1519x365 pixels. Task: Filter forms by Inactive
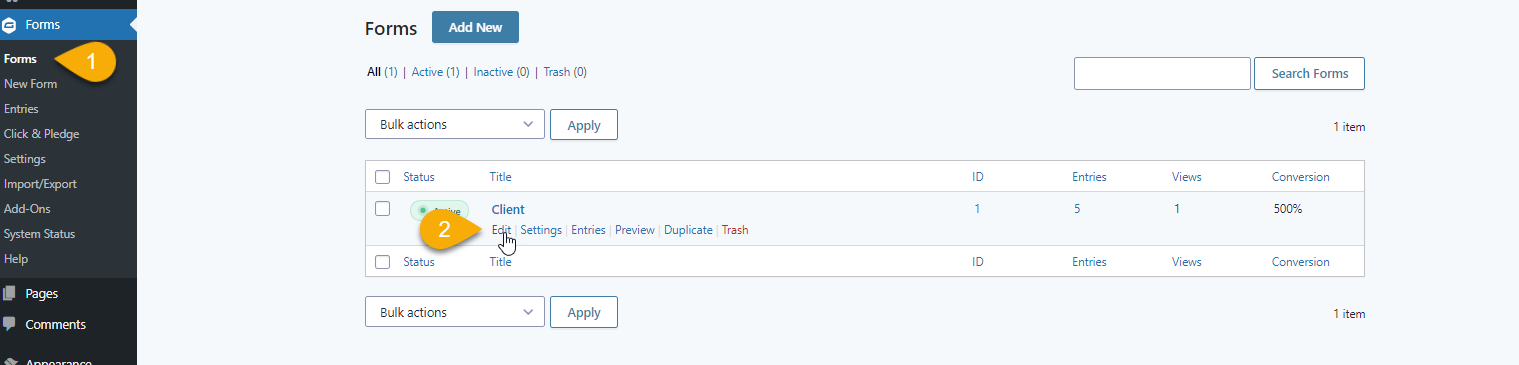[x=493, y=72]
